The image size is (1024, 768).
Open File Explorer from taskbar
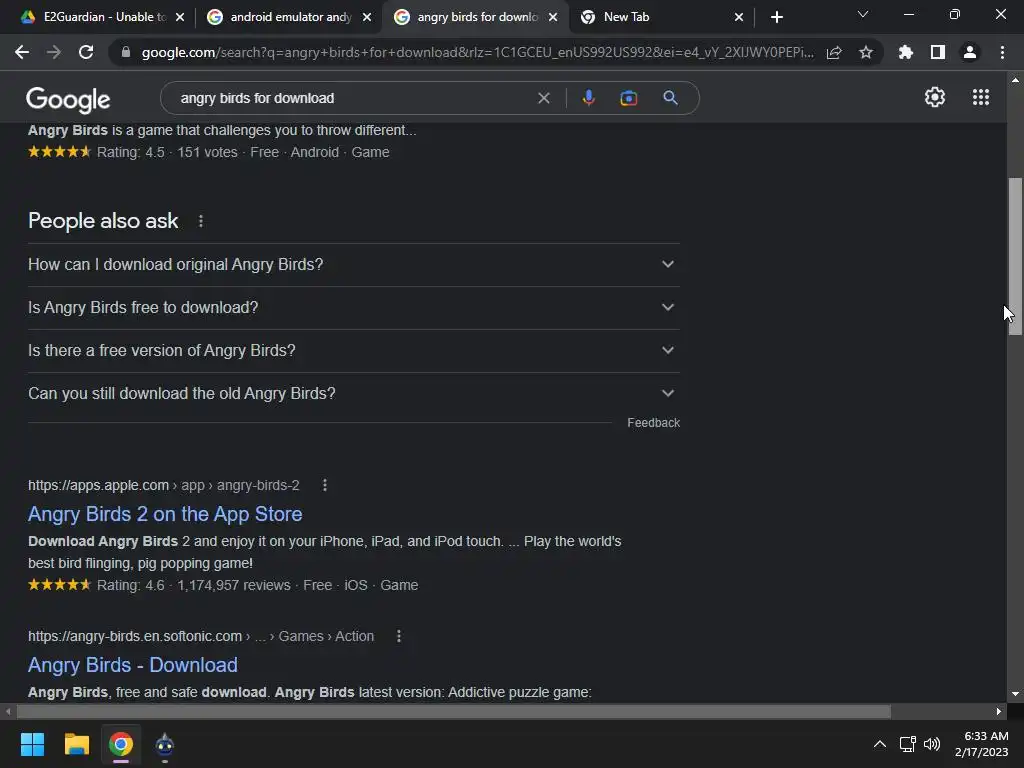76,744
